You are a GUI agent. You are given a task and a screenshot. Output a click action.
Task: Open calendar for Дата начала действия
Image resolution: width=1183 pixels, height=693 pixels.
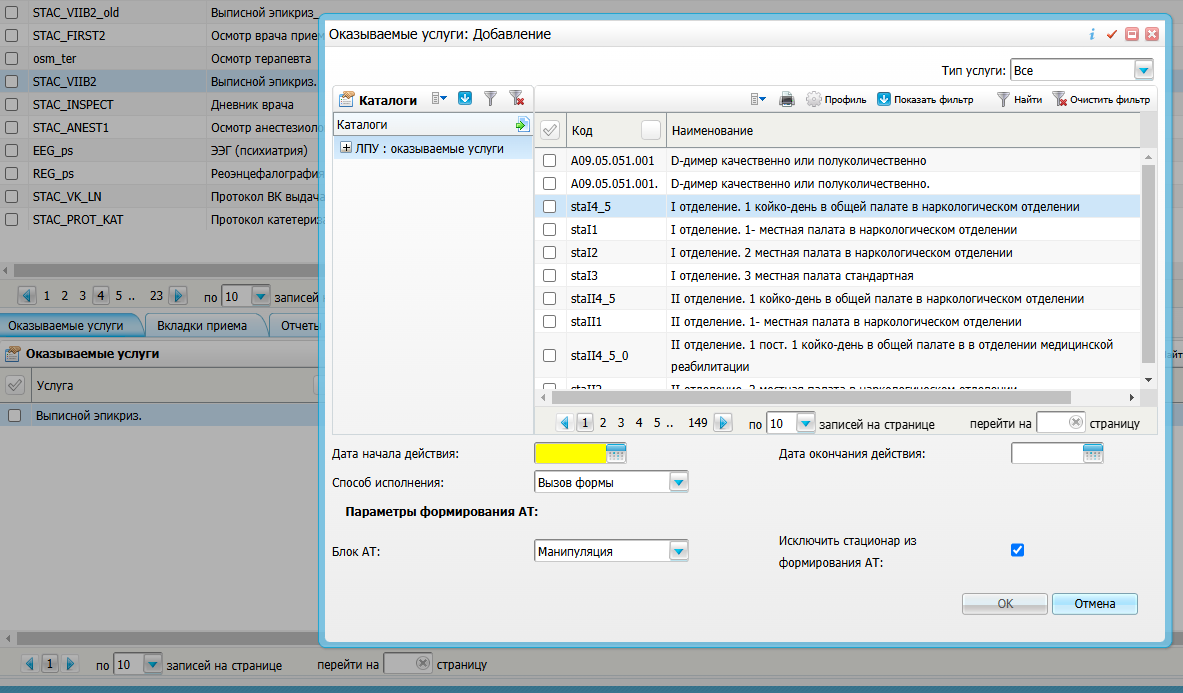pyautogui.click(x=616, y=453)
